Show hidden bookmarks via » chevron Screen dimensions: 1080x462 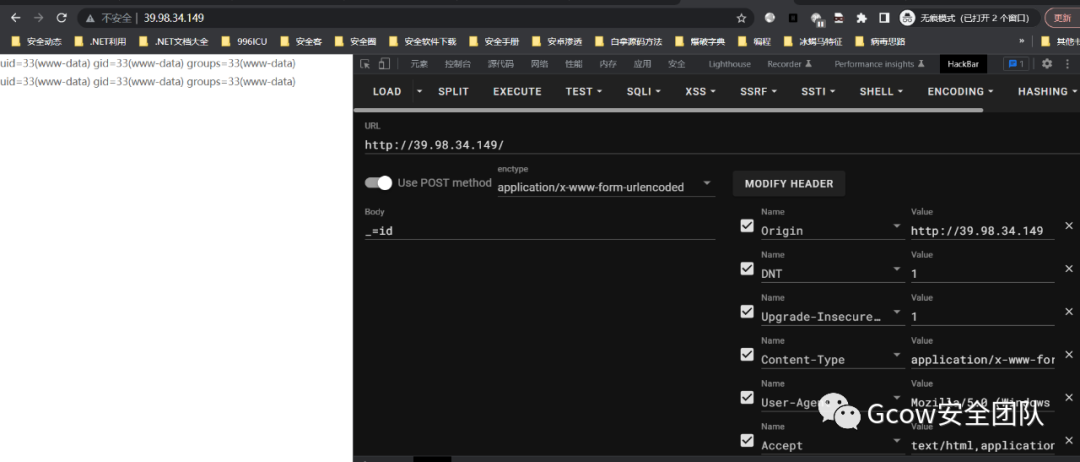point(1021,41)
